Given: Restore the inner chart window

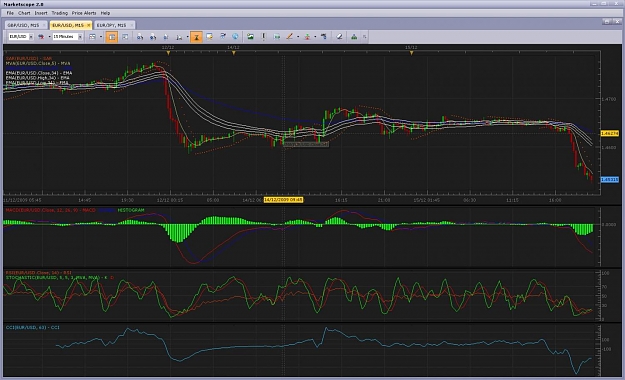Looking at the screenshot, I should pyautogui.click(x=607, y=22).
